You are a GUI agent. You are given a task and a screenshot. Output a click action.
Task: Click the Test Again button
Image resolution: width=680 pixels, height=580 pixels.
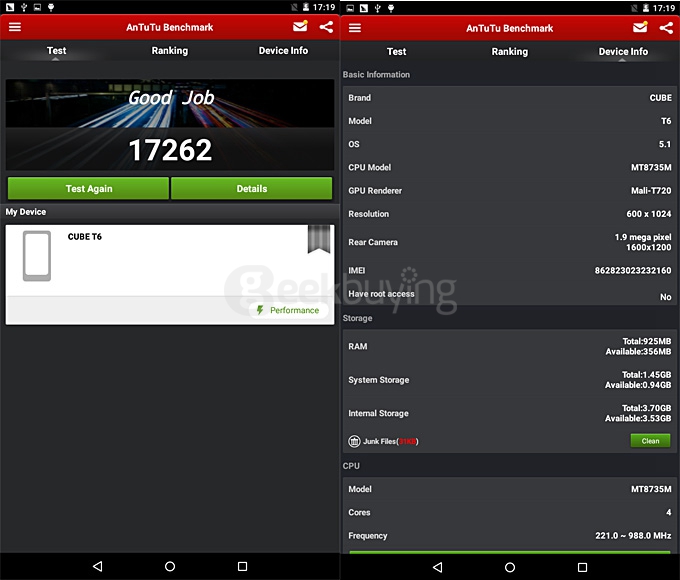tap(88, 188)
